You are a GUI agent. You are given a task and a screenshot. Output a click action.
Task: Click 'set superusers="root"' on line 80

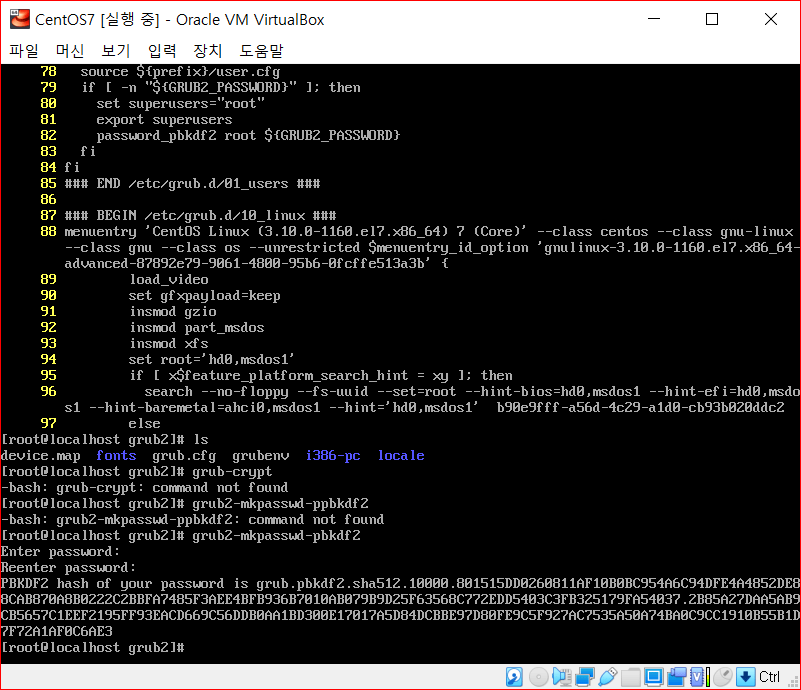[x=180, y=103]
